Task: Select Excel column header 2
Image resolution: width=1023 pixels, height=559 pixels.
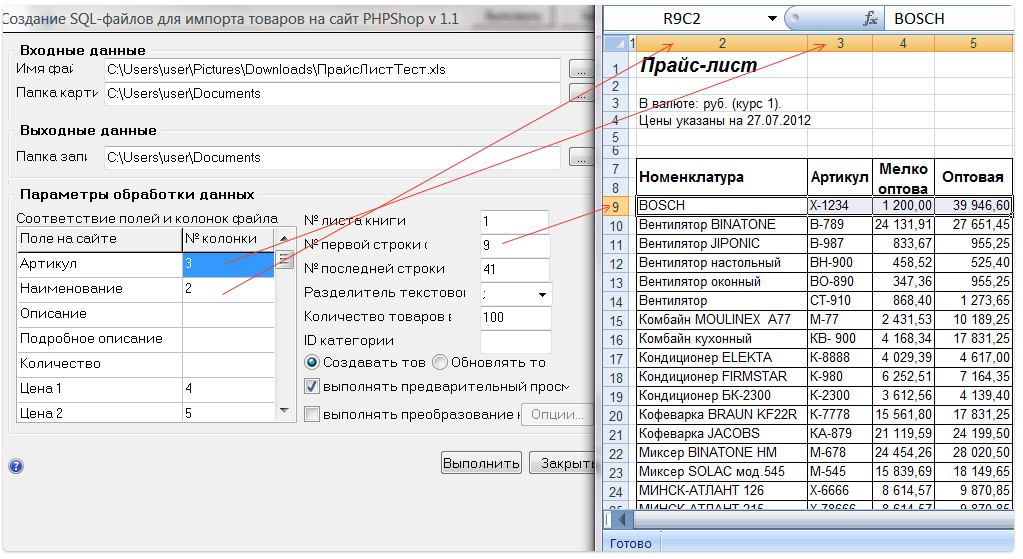Action: point(722,44)
